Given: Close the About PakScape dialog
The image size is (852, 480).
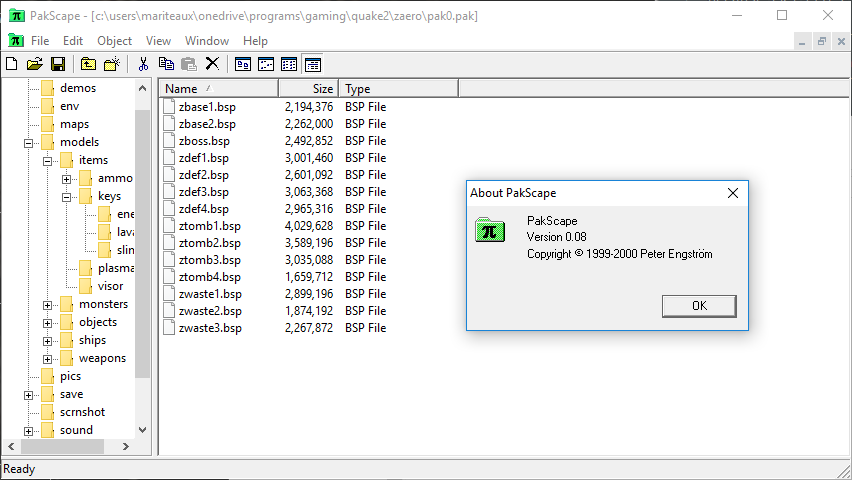Looking at the screenshot, I should tap(732, 193).
